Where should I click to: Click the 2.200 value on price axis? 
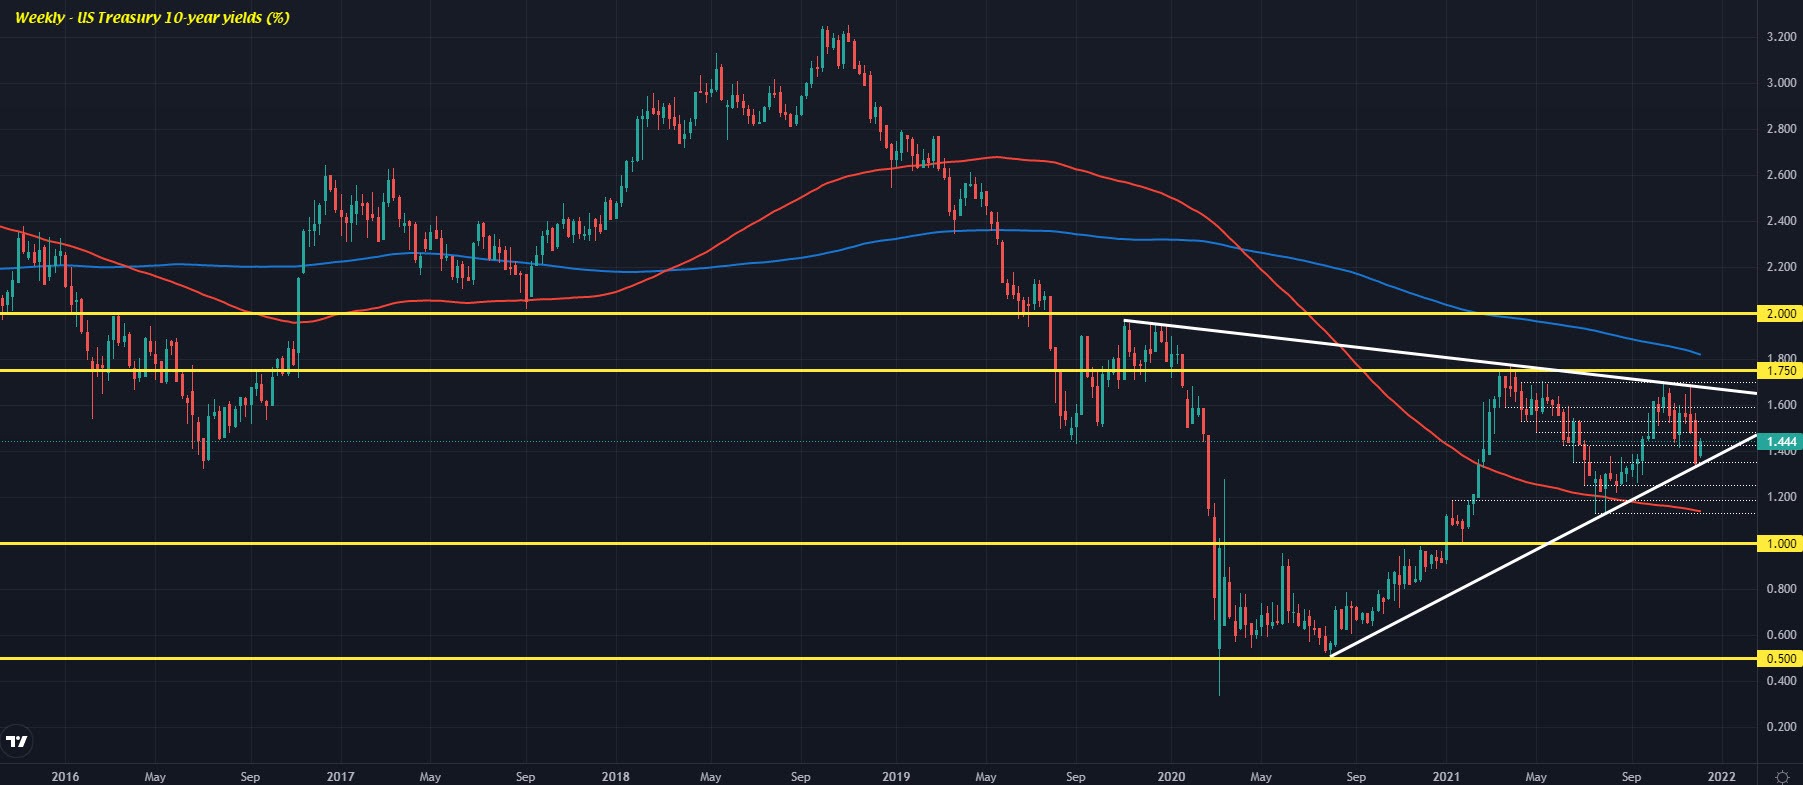point(1780,267)
